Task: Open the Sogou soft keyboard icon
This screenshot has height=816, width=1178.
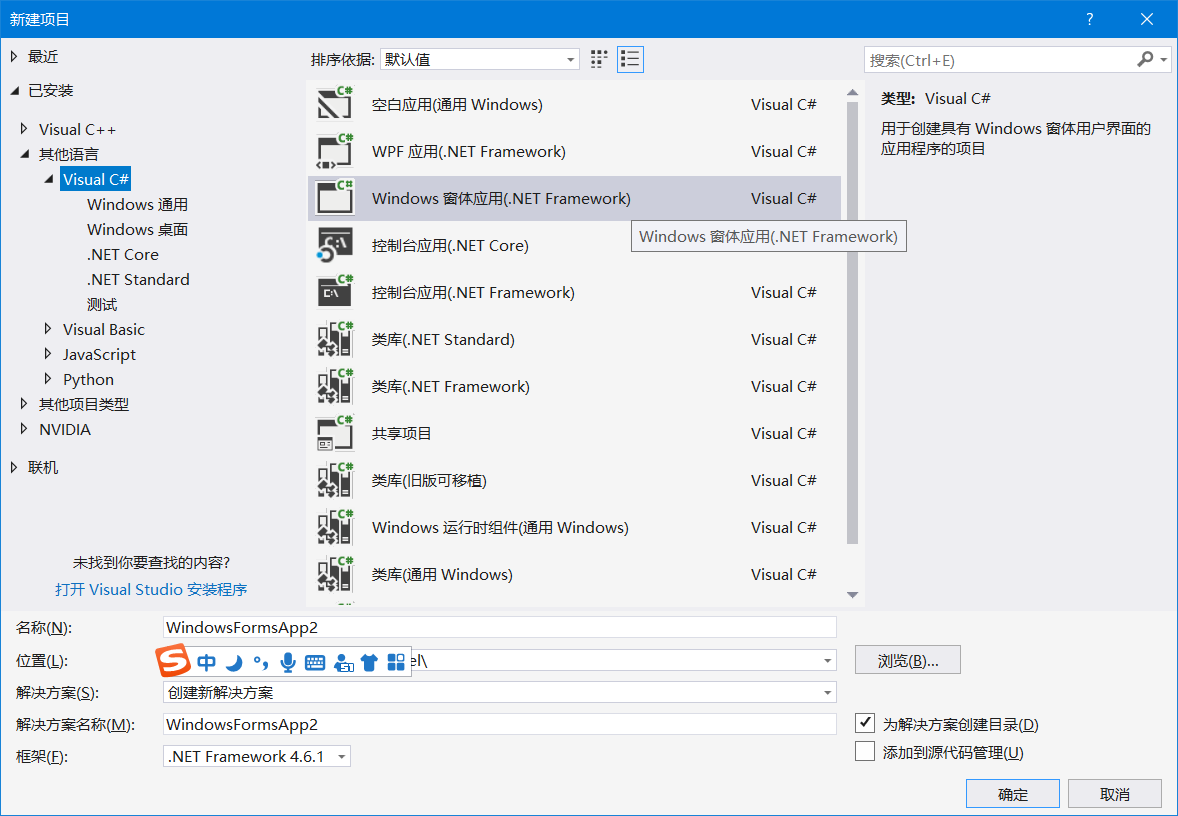Action: [x=315, y=662]
